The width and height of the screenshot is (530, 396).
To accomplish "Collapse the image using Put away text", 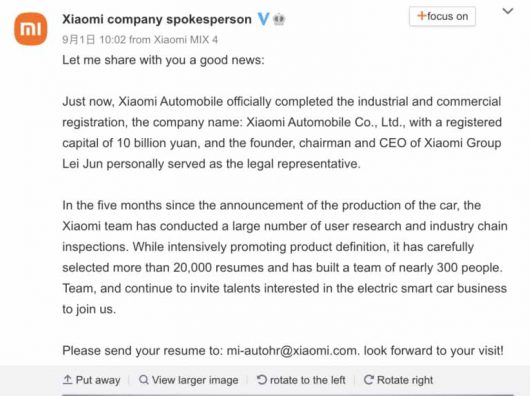I will click(x=98, y=380).
